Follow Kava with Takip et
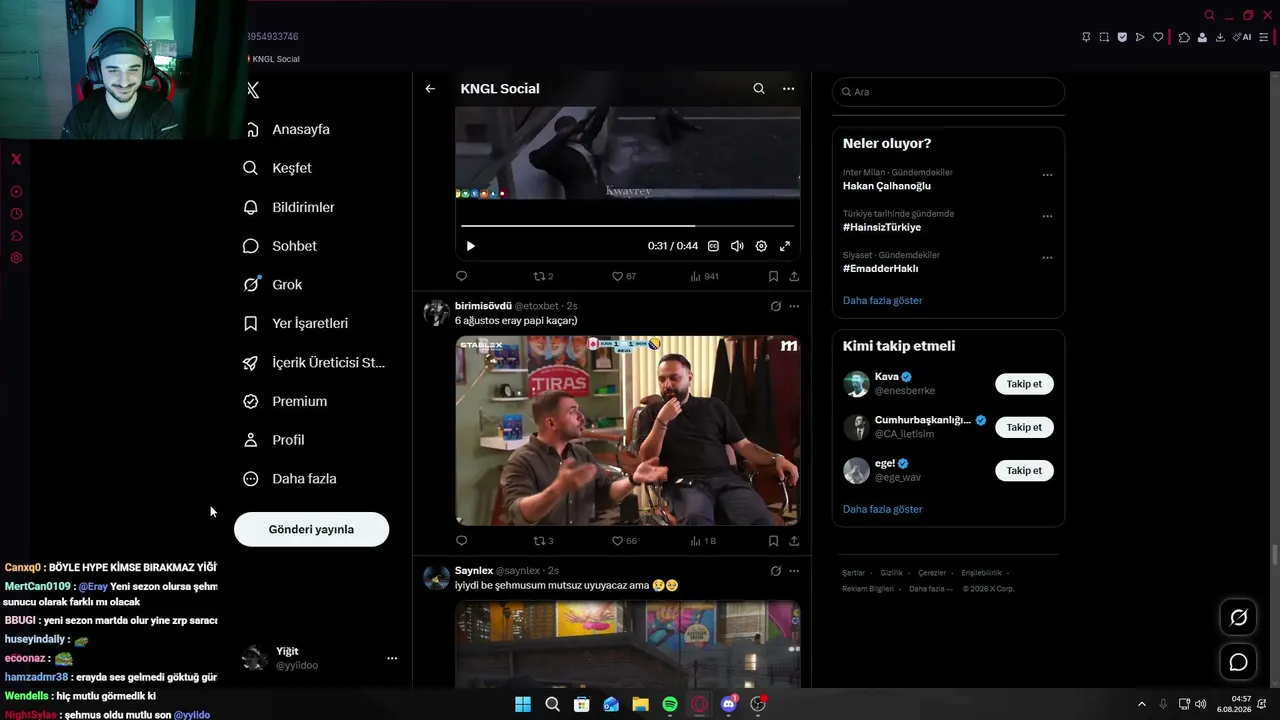 pyautogui.click(x=1024, y=384)
